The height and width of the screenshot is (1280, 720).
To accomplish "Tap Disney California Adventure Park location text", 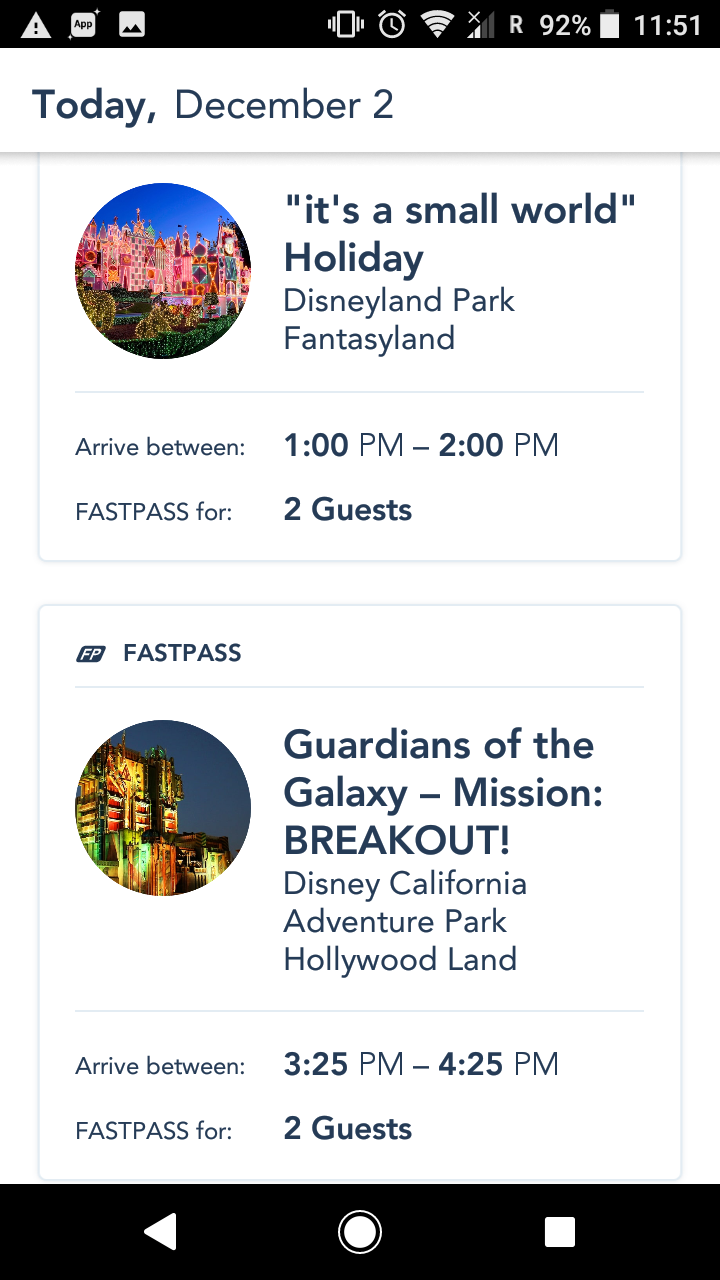I will pyautogui.click(x=405, y=902).
